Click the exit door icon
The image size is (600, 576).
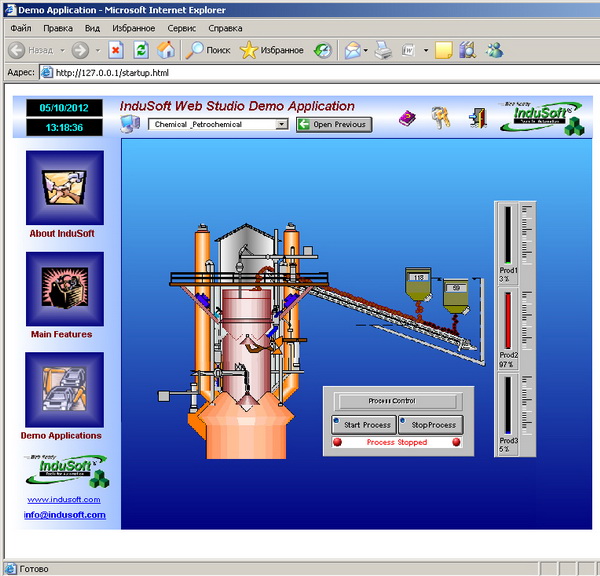coord(478,117)
